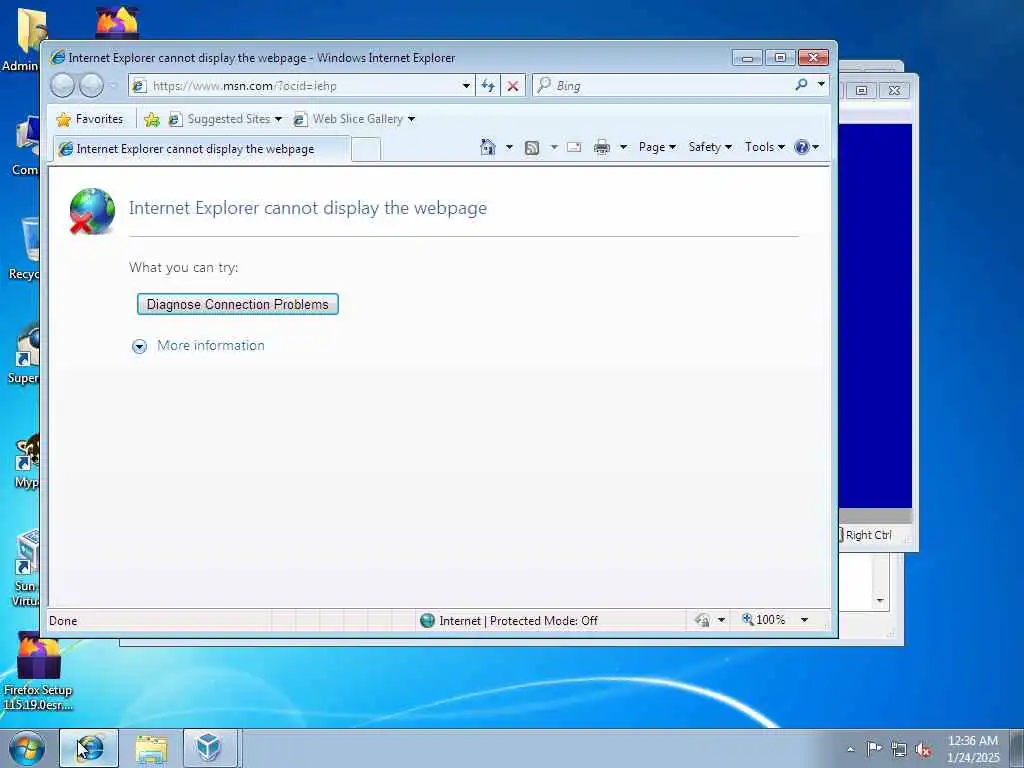Expand the Home button dropdown arrow
This screenshot has height=768, width=1024.
click(x=509, y=147)
